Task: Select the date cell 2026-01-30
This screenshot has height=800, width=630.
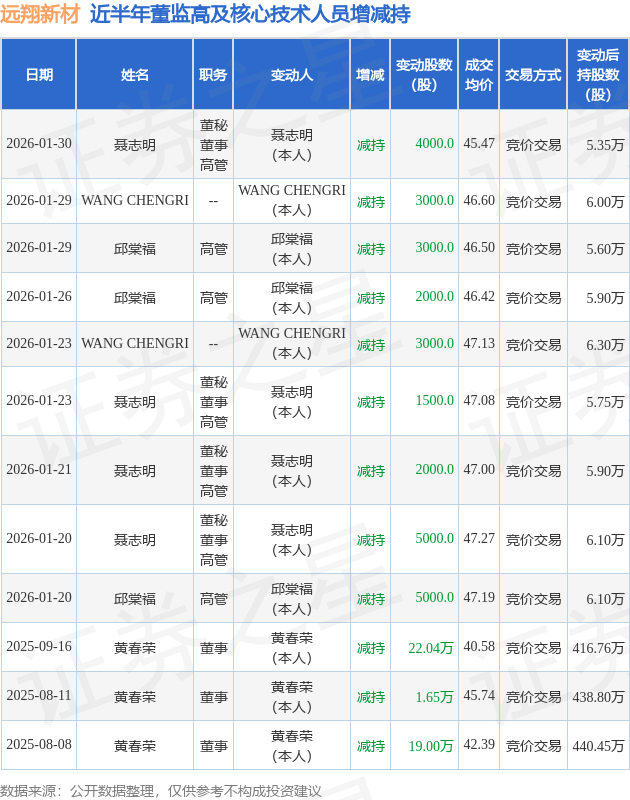Action: [x=39, y=143]
